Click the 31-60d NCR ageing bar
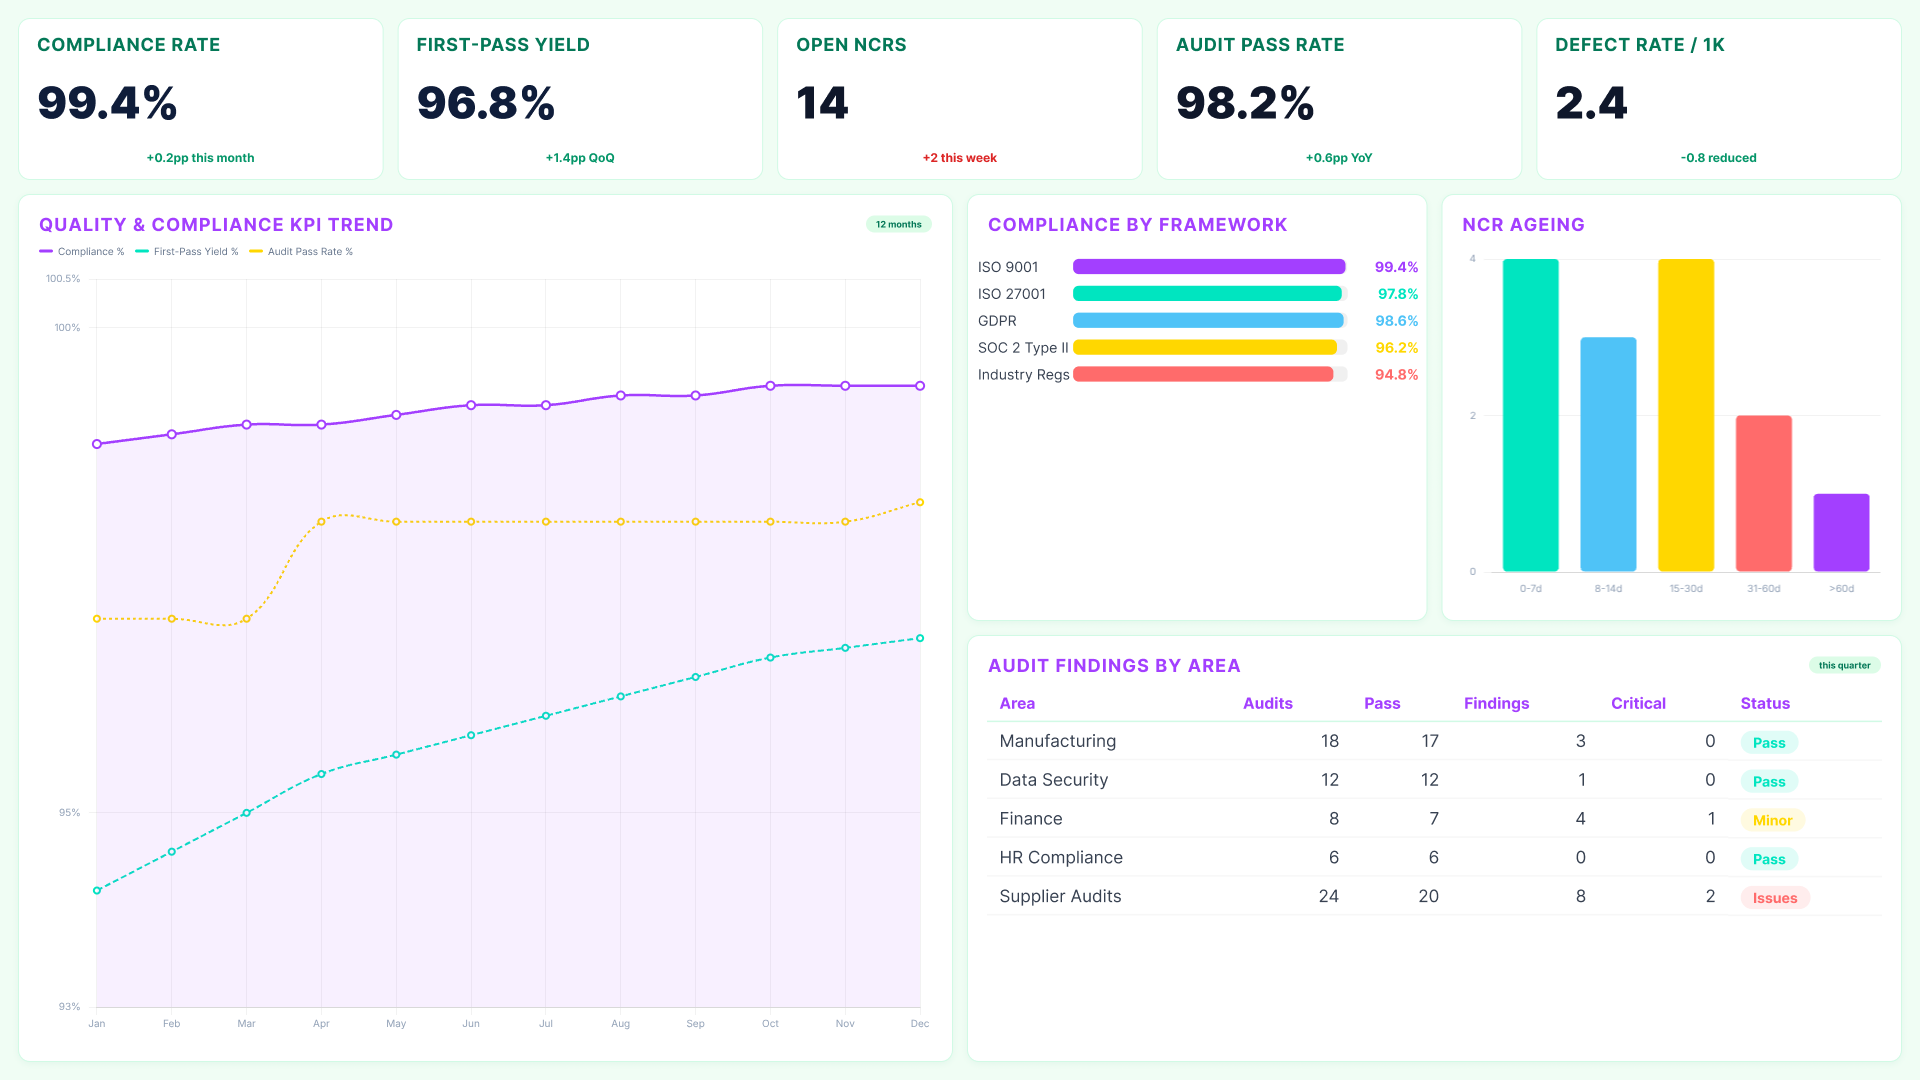Screen dimensions: 1920x1080 coord(1764,493)
